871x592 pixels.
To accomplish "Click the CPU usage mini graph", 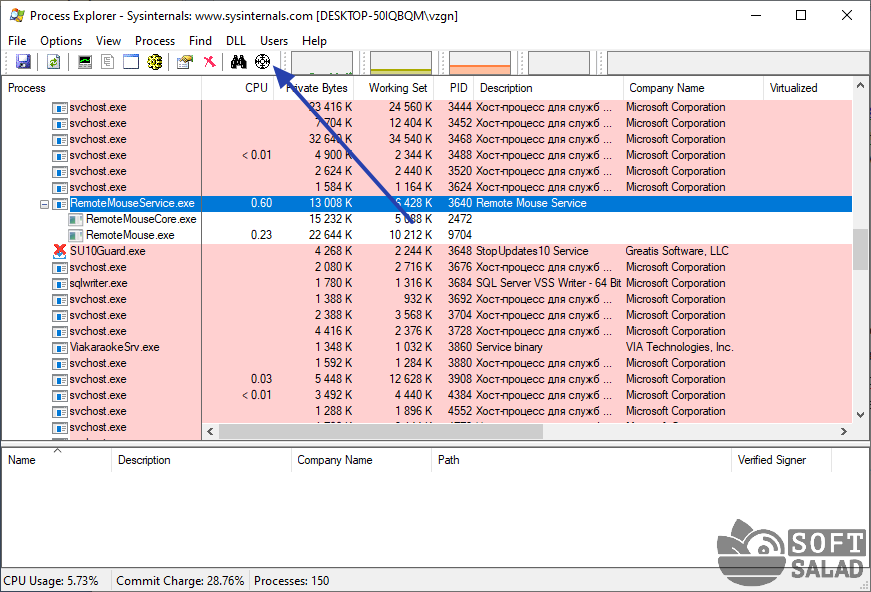I will (x=322, y=63).
